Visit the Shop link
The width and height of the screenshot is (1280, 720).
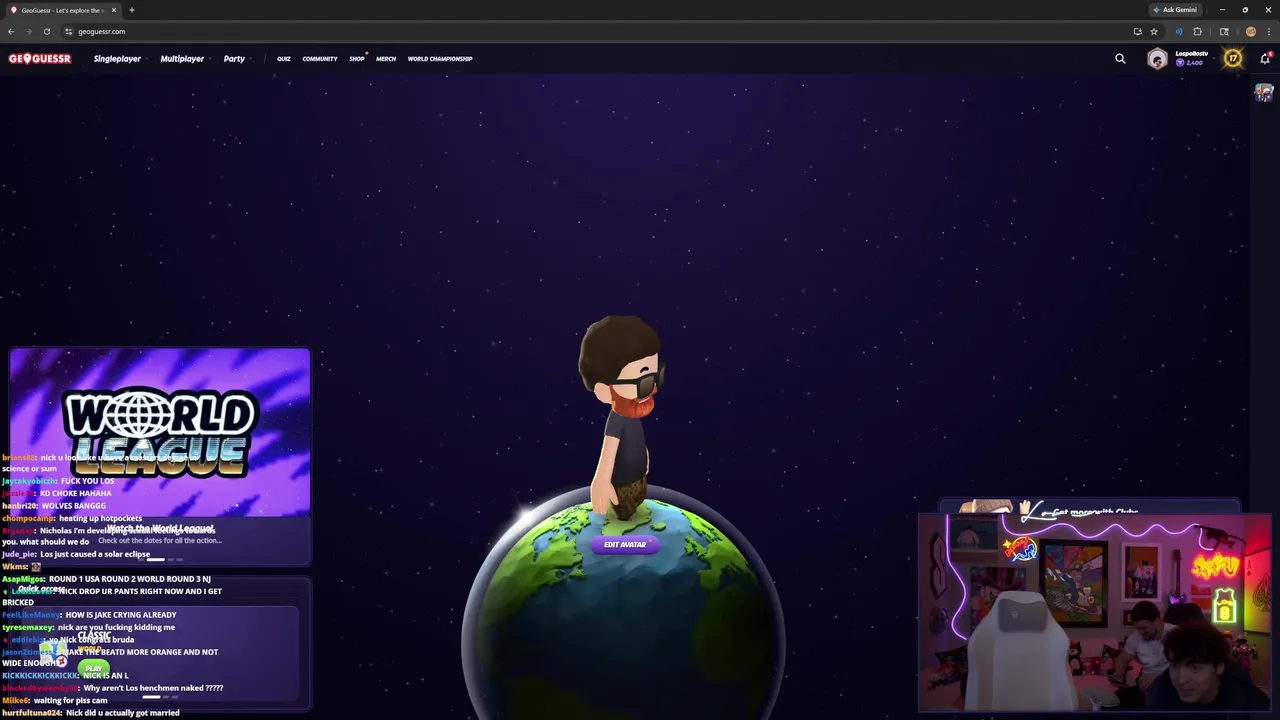click(357, 59)
